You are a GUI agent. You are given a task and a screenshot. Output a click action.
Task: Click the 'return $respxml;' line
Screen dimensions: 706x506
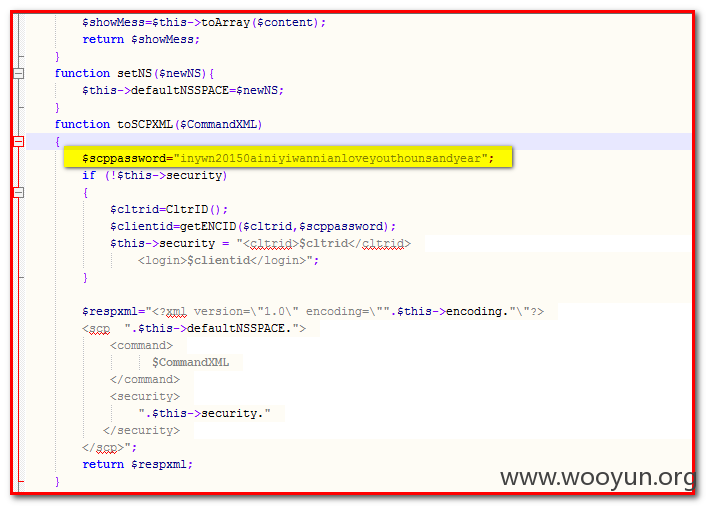tap(137, 464)
